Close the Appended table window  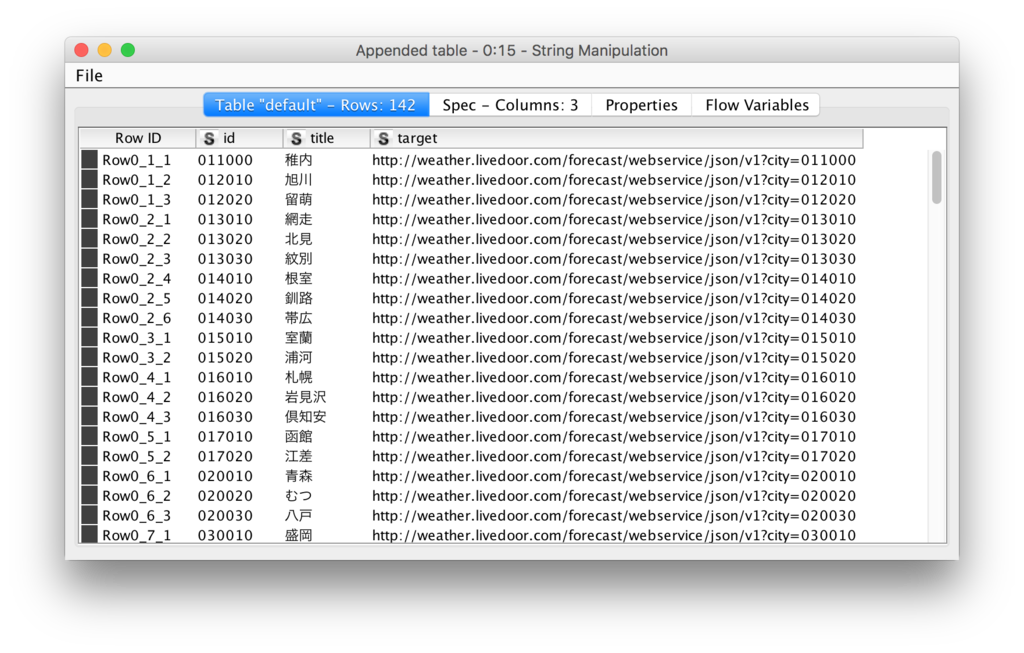tap(82, 50)
